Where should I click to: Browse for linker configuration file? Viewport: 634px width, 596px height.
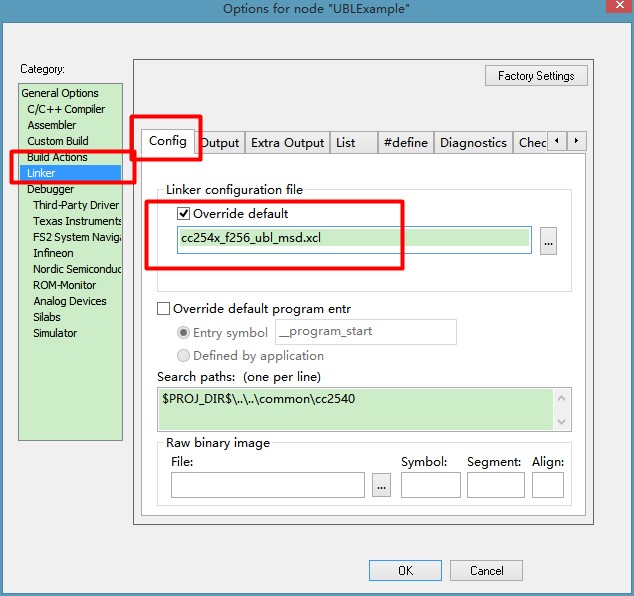coord(548,241)
